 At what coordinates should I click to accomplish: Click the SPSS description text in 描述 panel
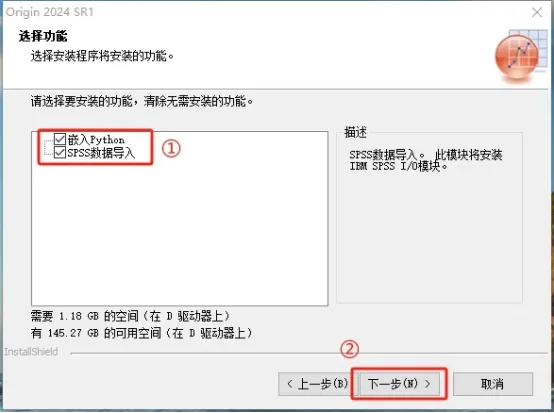(x=425, y=160)
